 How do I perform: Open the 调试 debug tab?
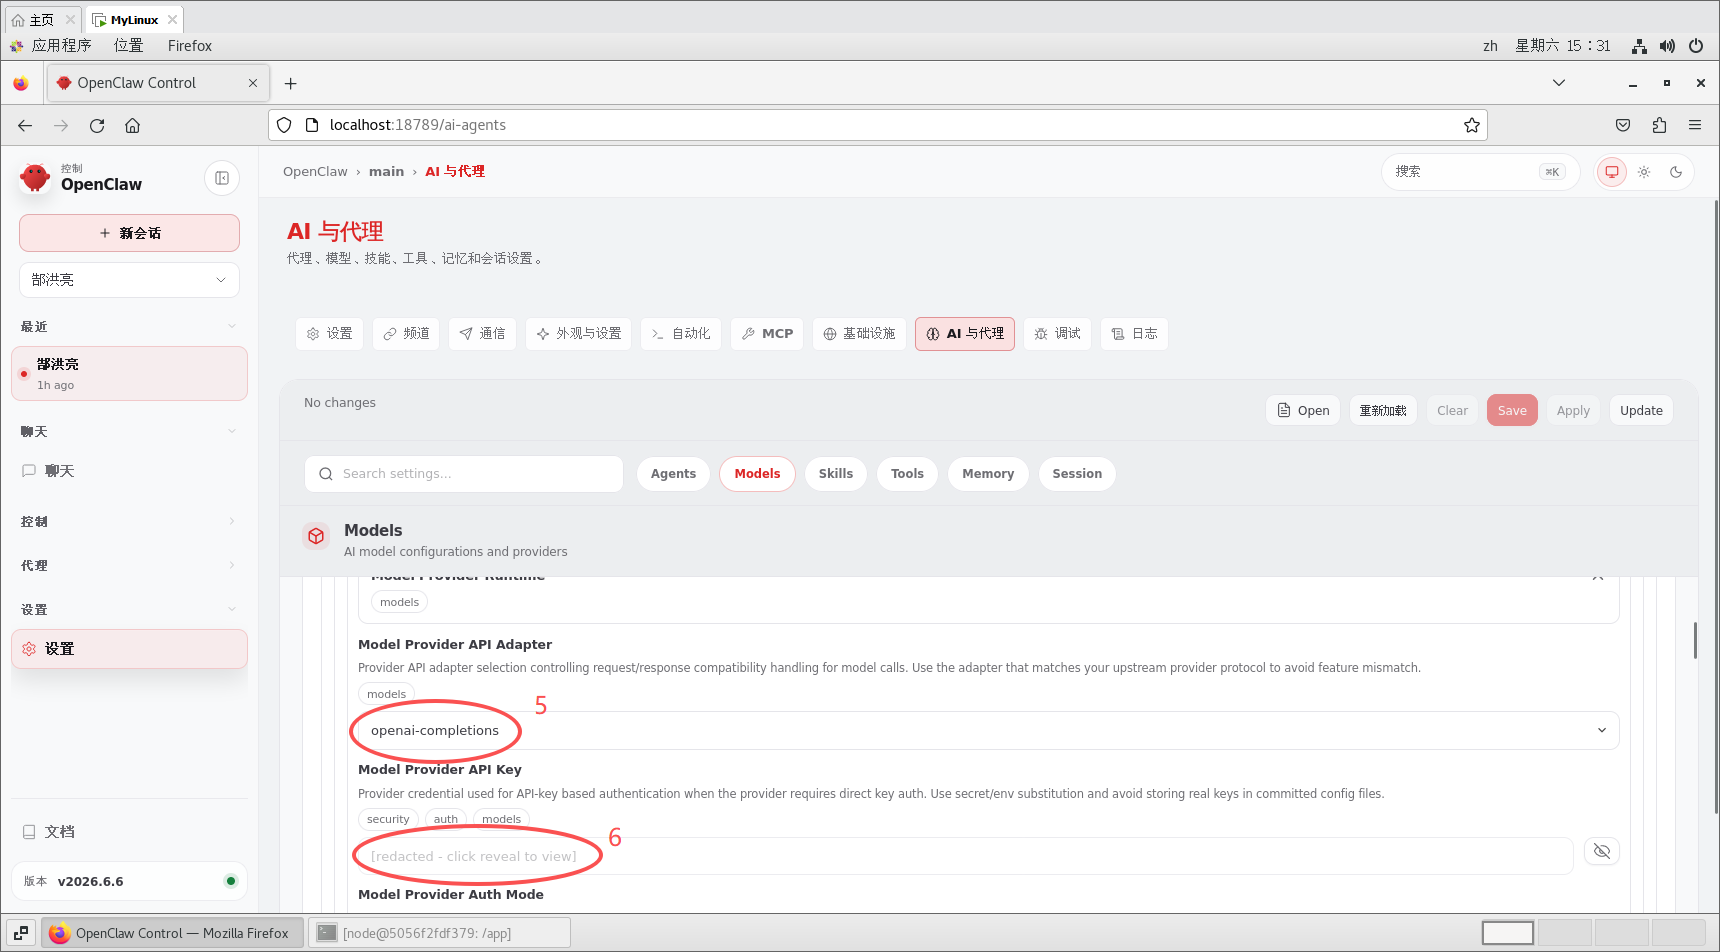click(1057, 334)
